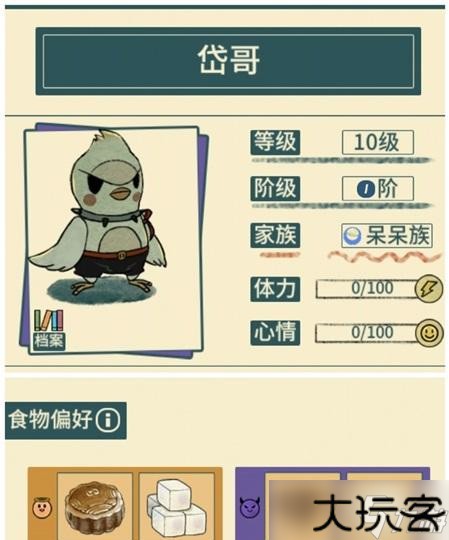Tap the 阶级 label
The height and width of the screenshot is (540, 449).
click(275, 189)
